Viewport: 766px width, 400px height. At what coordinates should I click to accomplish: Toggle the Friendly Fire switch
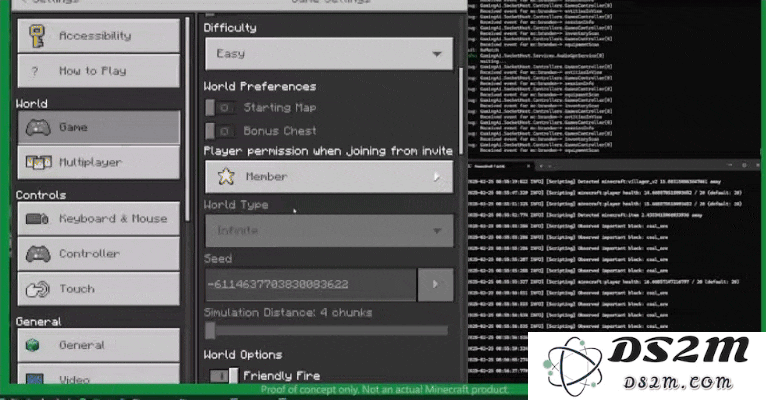(x=224, y=376)
